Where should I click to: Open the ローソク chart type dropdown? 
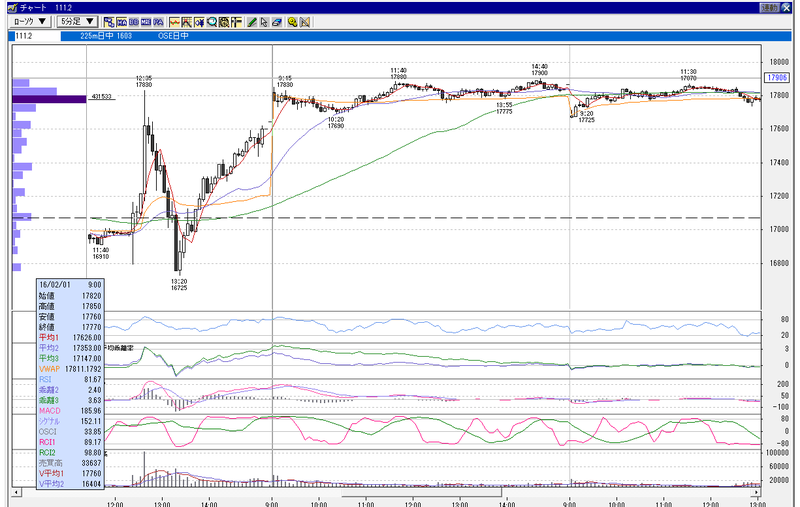tap(29, 21)
